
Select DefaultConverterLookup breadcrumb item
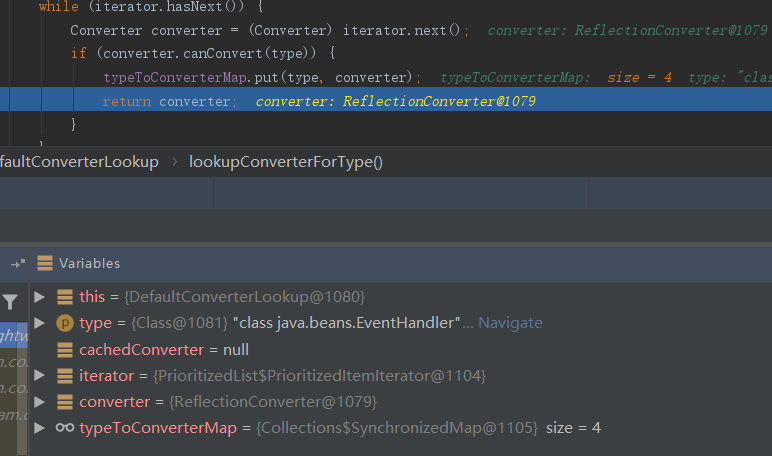[x=79, y=162]
